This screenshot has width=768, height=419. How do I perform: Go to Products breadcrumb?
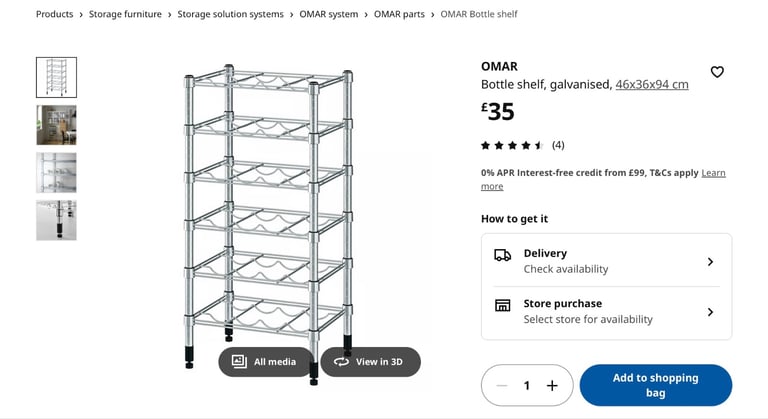click(54, 14)
